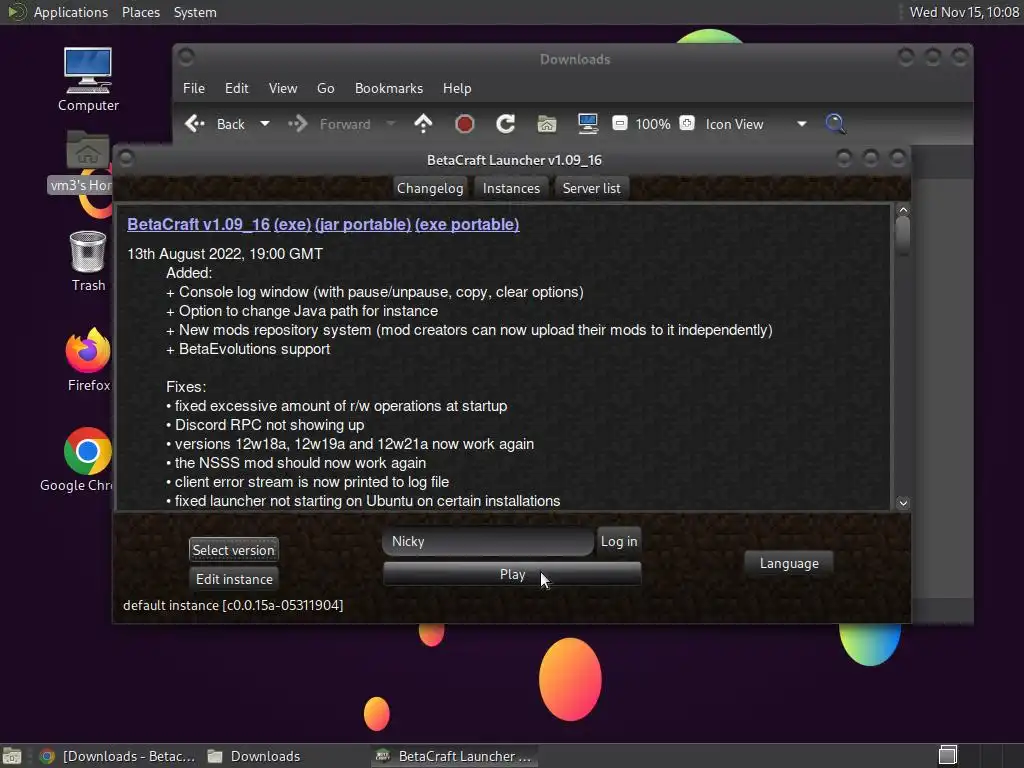
Task: Zoom out with the minus icon
Action: click(x=620, y=123)
